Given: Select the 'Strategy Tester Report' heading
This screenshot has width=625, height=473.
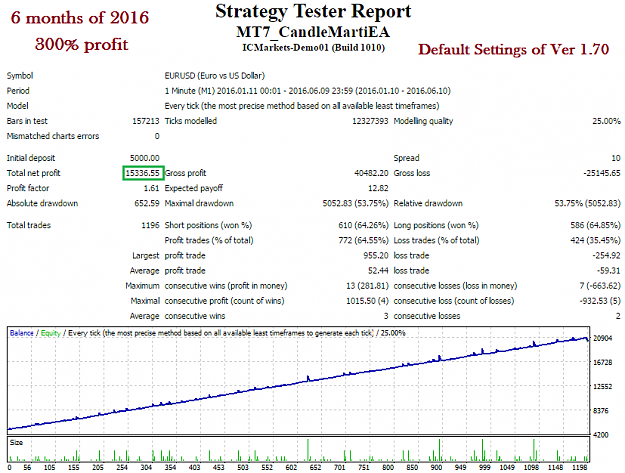Looking at the screenshot, I should click(313, 12).
